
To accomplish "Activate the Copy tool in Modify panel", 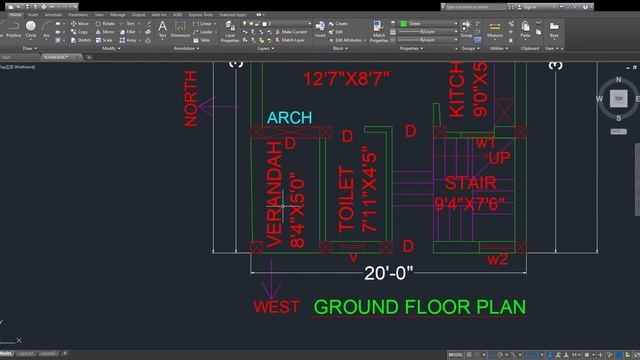I will [x=79, y=32].
